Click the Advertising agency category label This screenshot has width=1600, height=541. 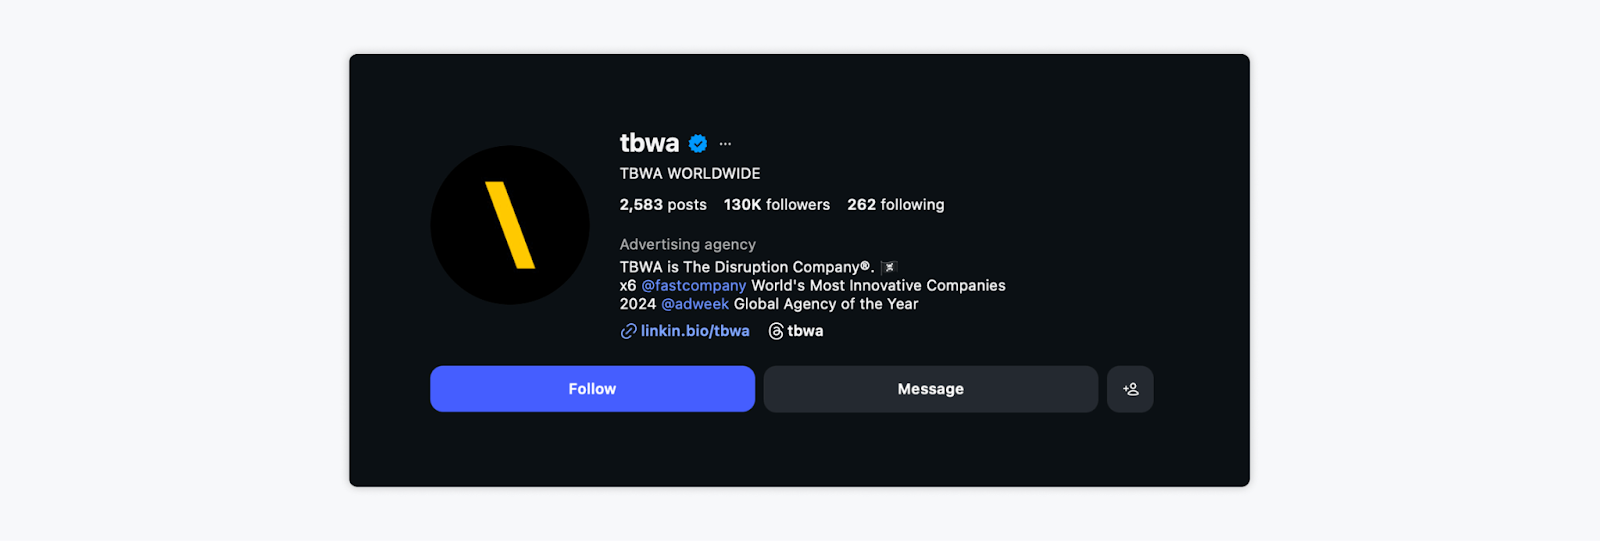point(687,244)
